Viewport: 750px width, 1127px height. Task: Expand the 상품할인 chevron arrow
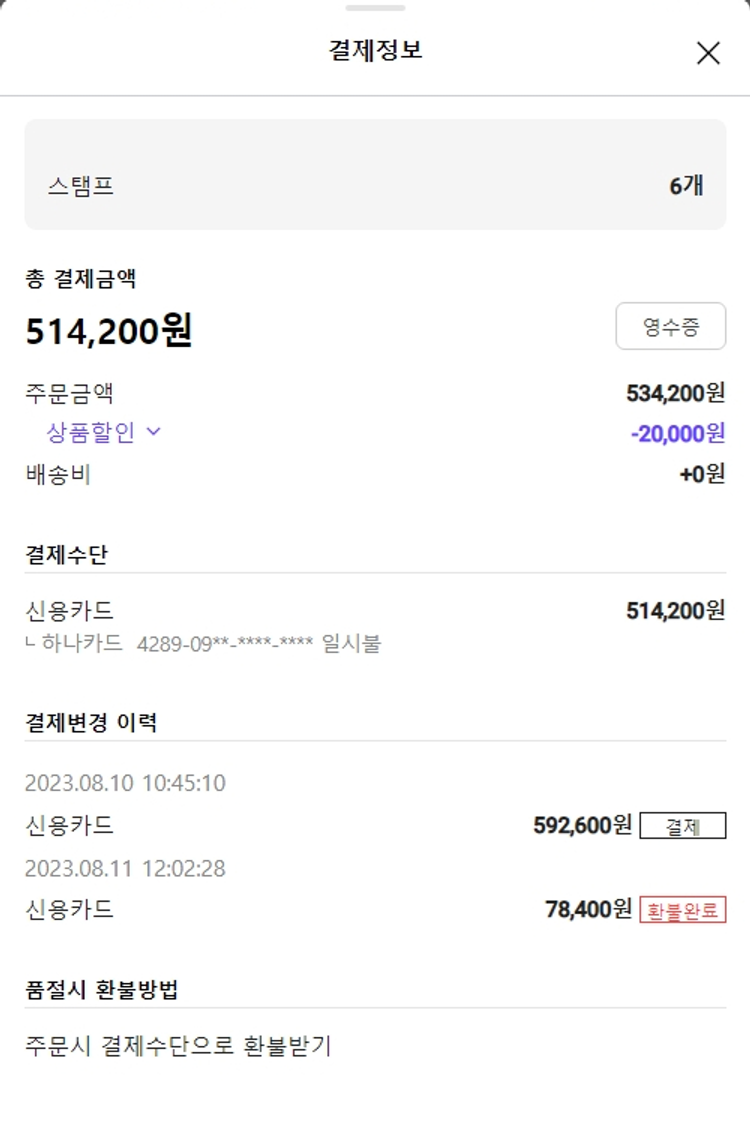coord(153,432)
